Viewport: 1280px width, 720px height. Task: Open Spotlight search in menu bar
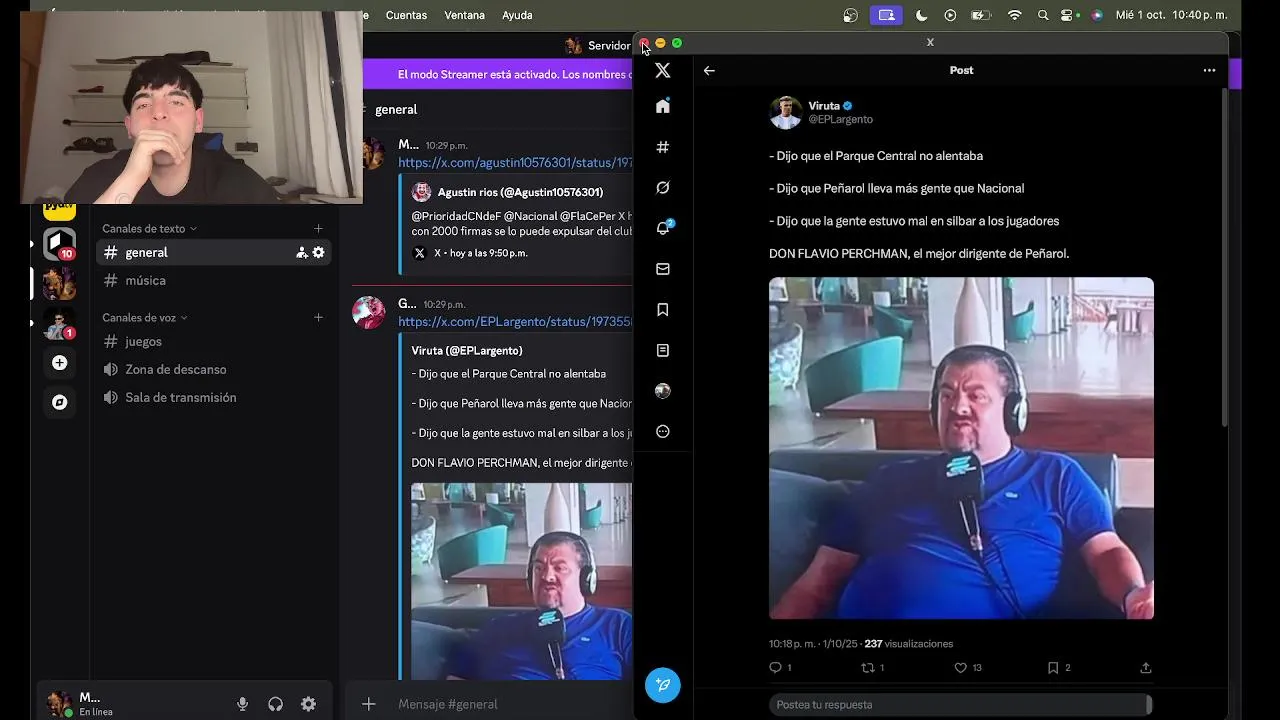point(1043,15)
